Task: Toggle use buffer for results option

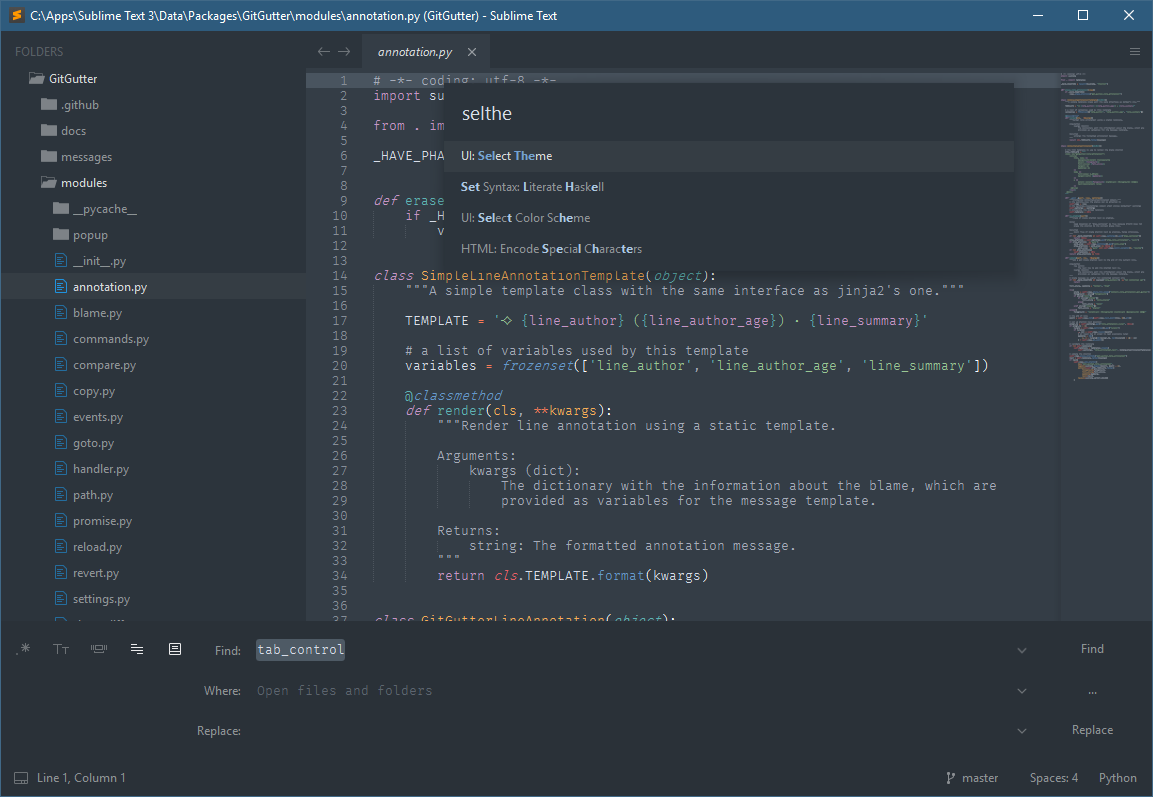Action: (175, 648)
